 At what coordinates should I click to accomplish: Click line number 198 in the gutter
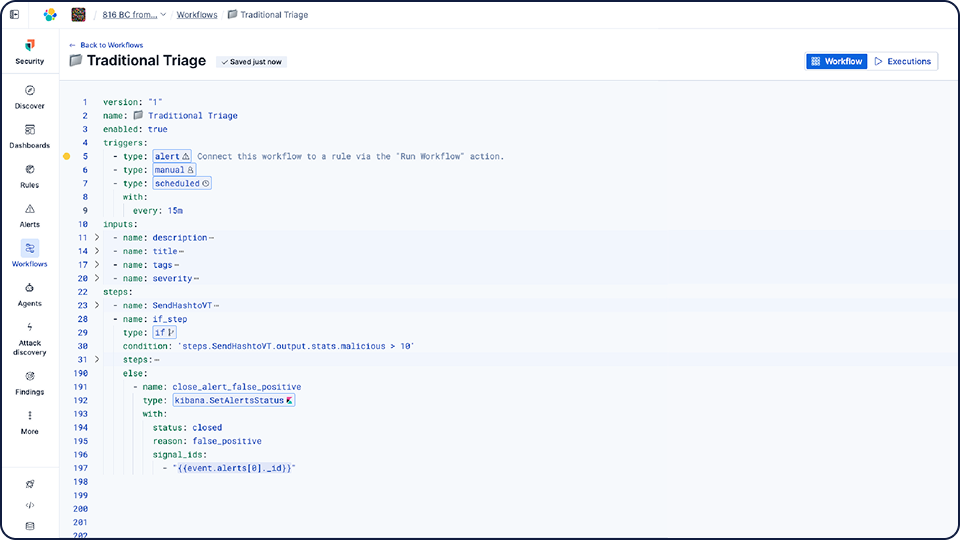tap(81, 482)
